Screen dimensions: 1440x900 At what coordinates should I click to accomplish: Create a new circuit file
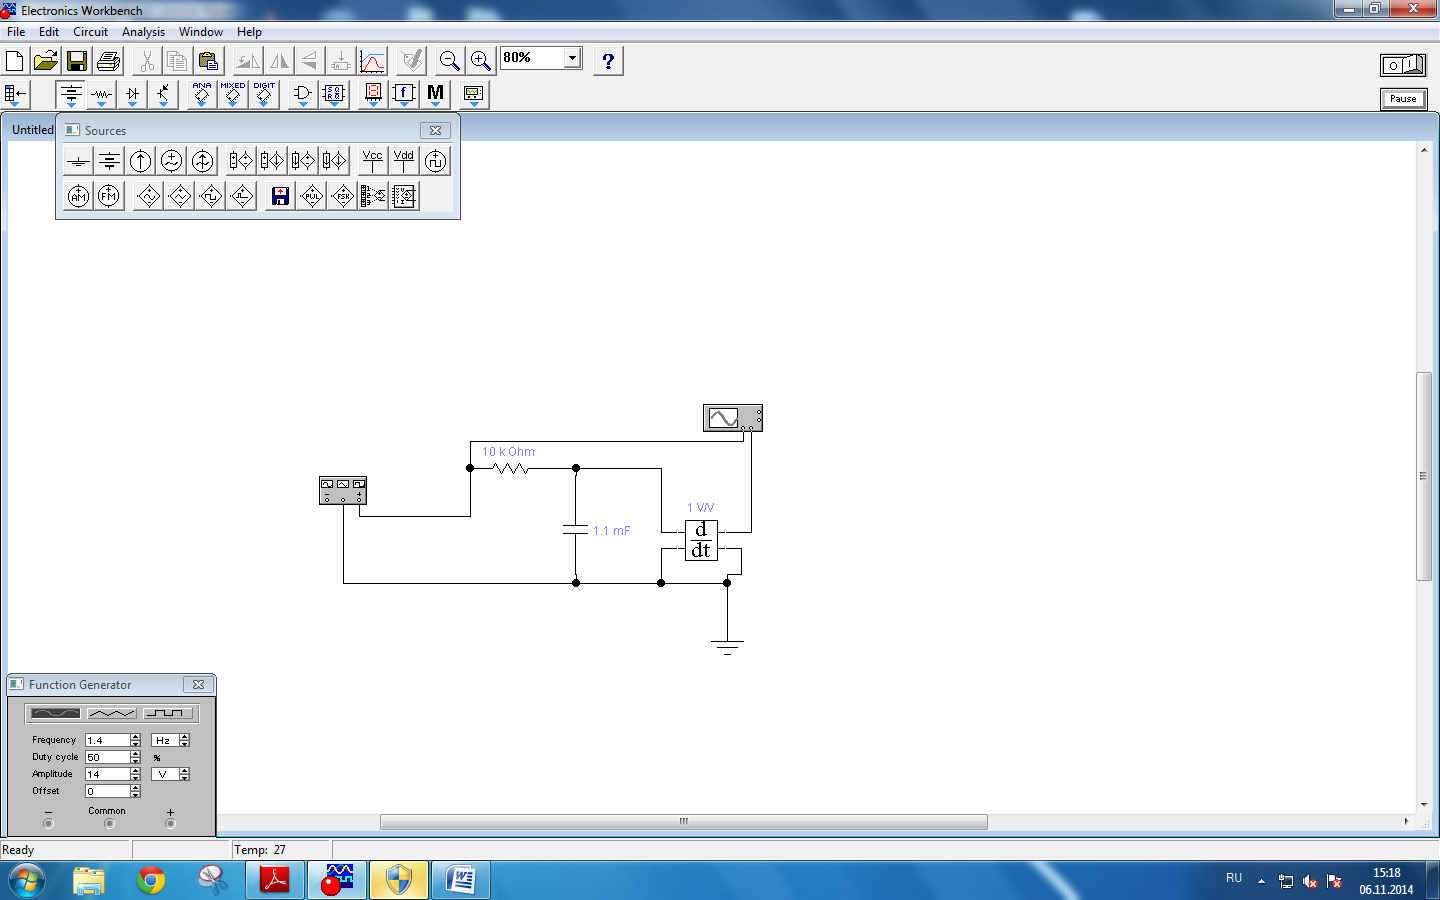pos(15,61)
